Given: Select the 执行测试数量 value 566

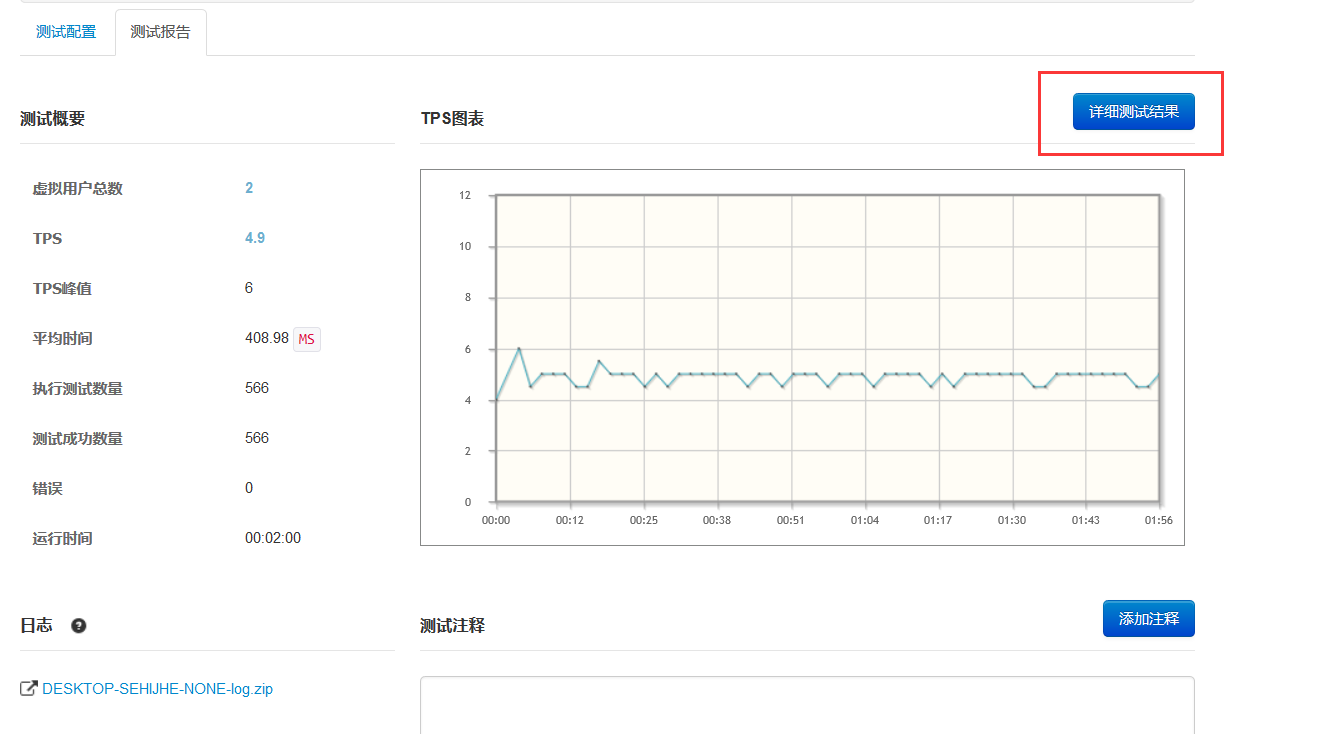Looking at the screenshot, I should (257, 388).
